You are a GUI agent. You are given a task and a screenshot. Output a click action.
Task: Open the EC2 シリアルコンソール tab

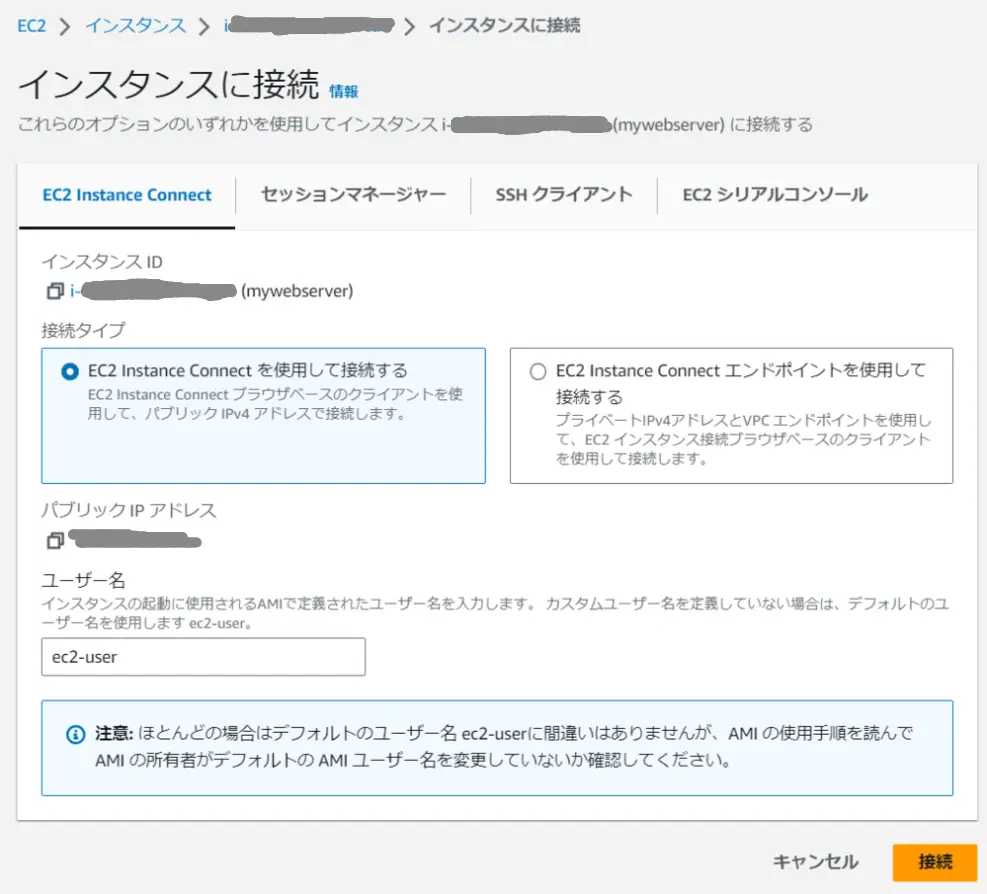click(x=775, y=195)
